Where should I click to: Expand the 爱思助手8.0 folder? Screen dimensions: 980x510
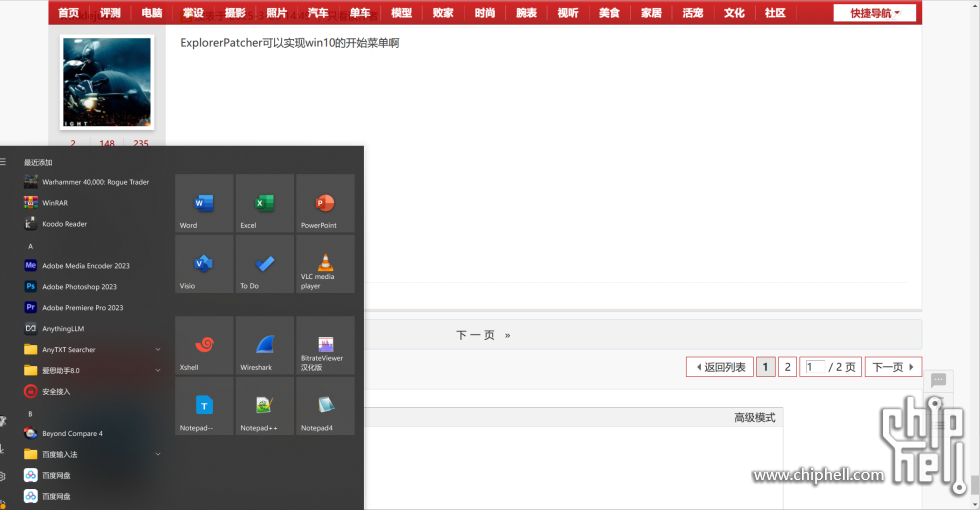tap(92, 370)
